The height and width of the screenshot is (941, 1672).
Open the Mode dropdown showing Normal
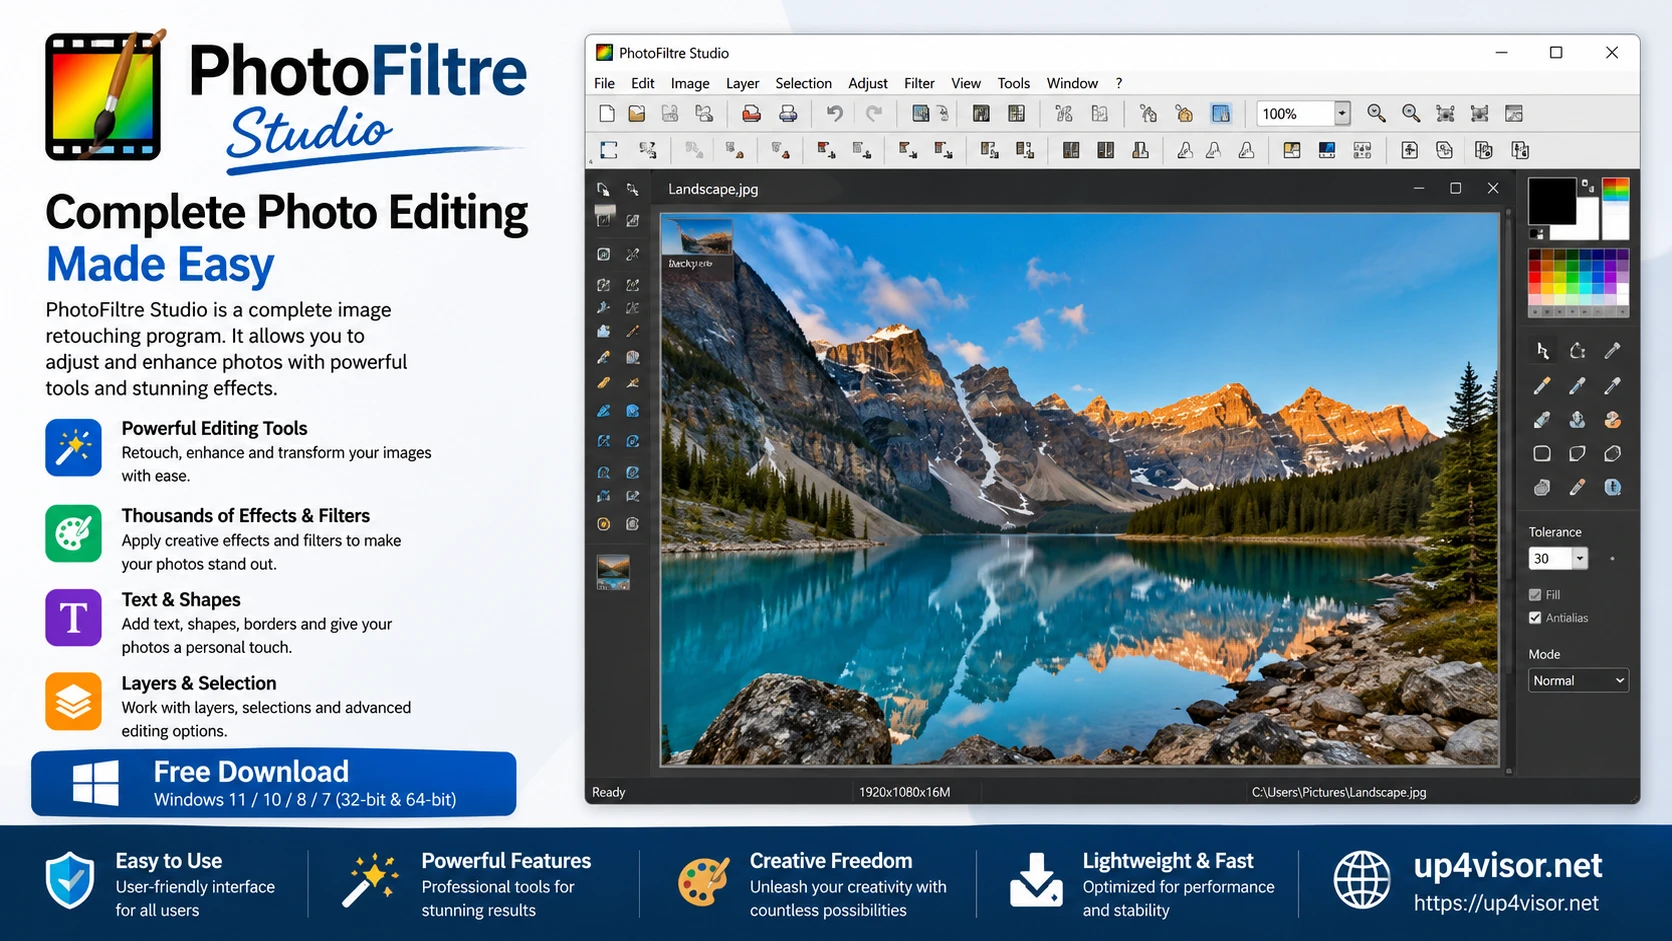1578,681
